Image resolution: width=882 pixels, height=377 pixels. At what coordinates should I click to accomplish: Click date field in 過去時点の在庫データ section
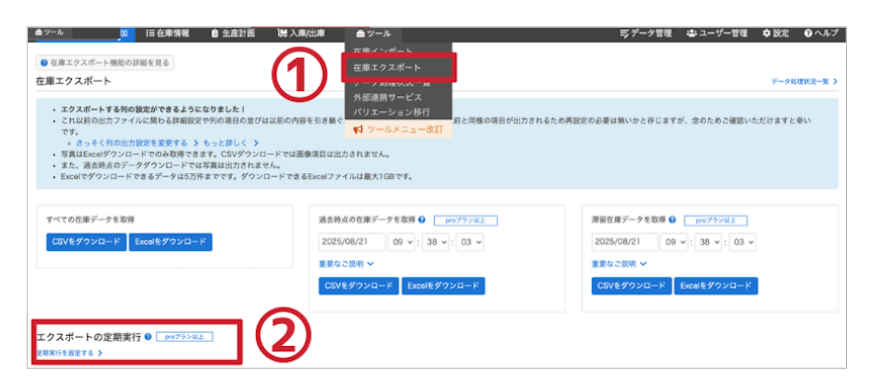(x=352, y=242)
